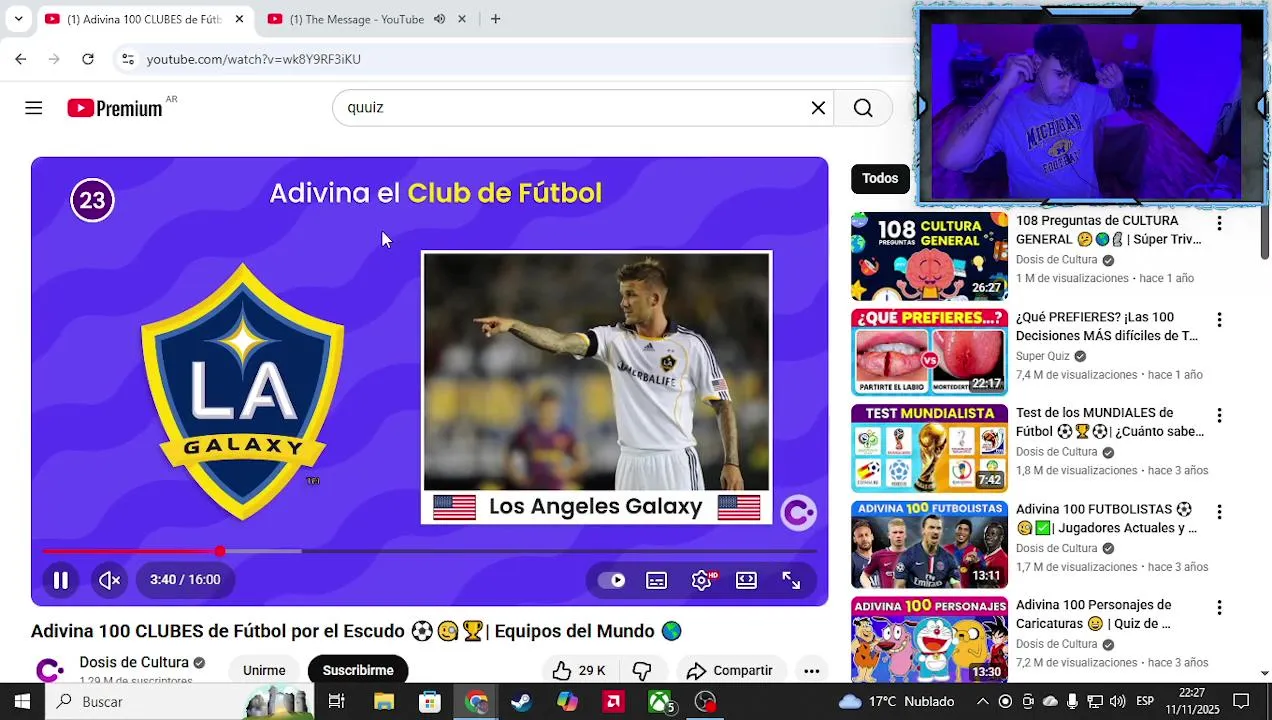The height and width of the screenshot is (720, 1272).
Task: Unmute the video with the speaker icon
Action: [109, 580]
